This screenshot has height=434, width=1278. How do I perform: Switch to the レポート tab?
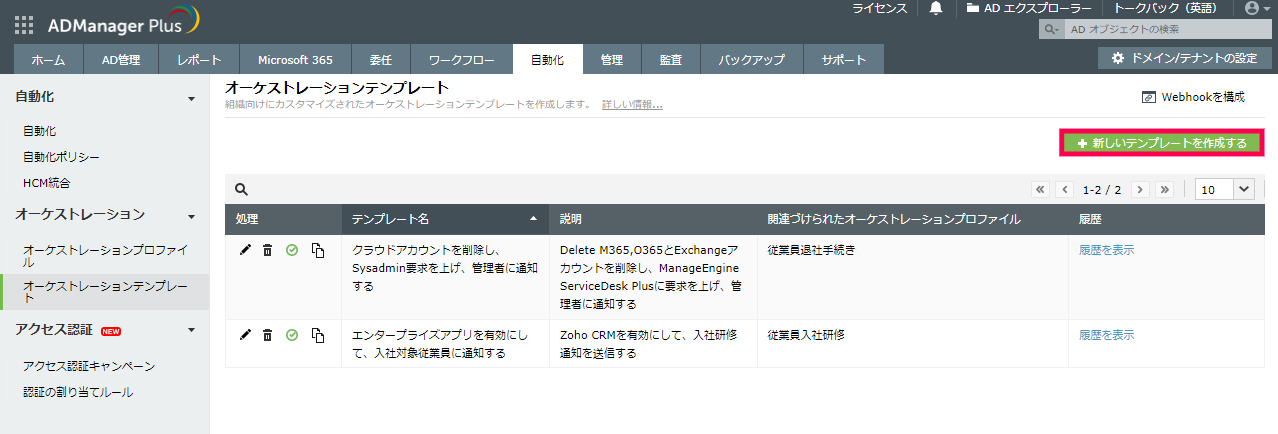199,60
